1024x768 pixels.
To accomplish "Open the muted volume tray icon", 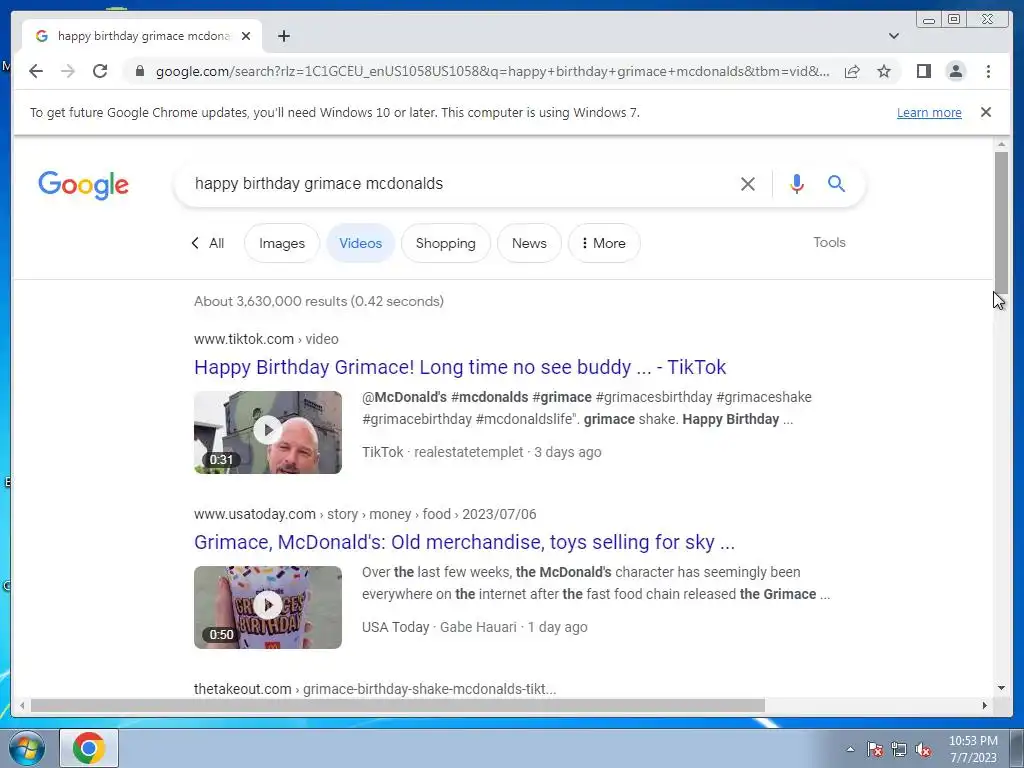I will pos(923,749).
